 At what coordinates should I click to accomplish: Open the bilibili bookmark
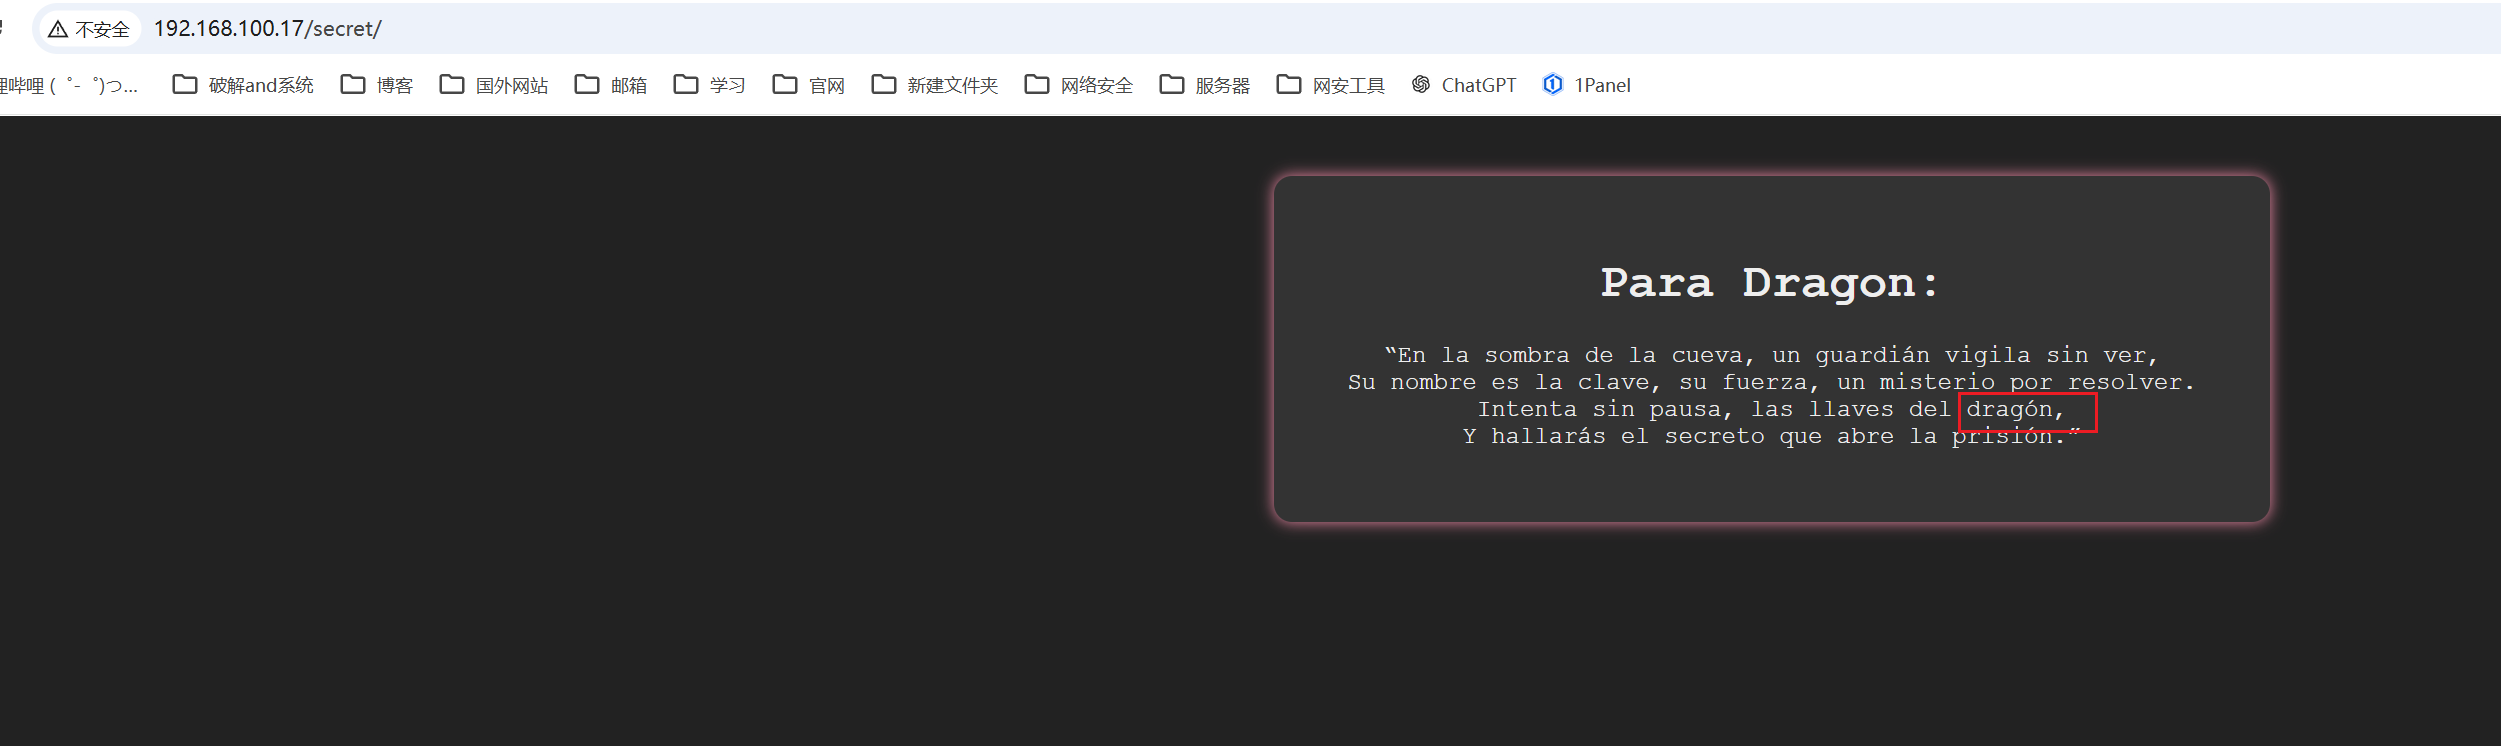(68, 86)
